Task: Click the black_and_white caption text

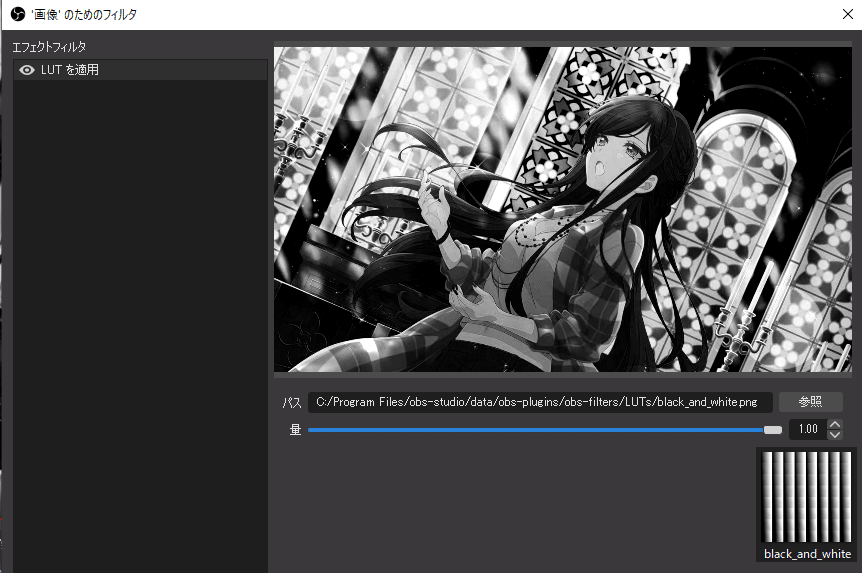Action: click(807, 554)
